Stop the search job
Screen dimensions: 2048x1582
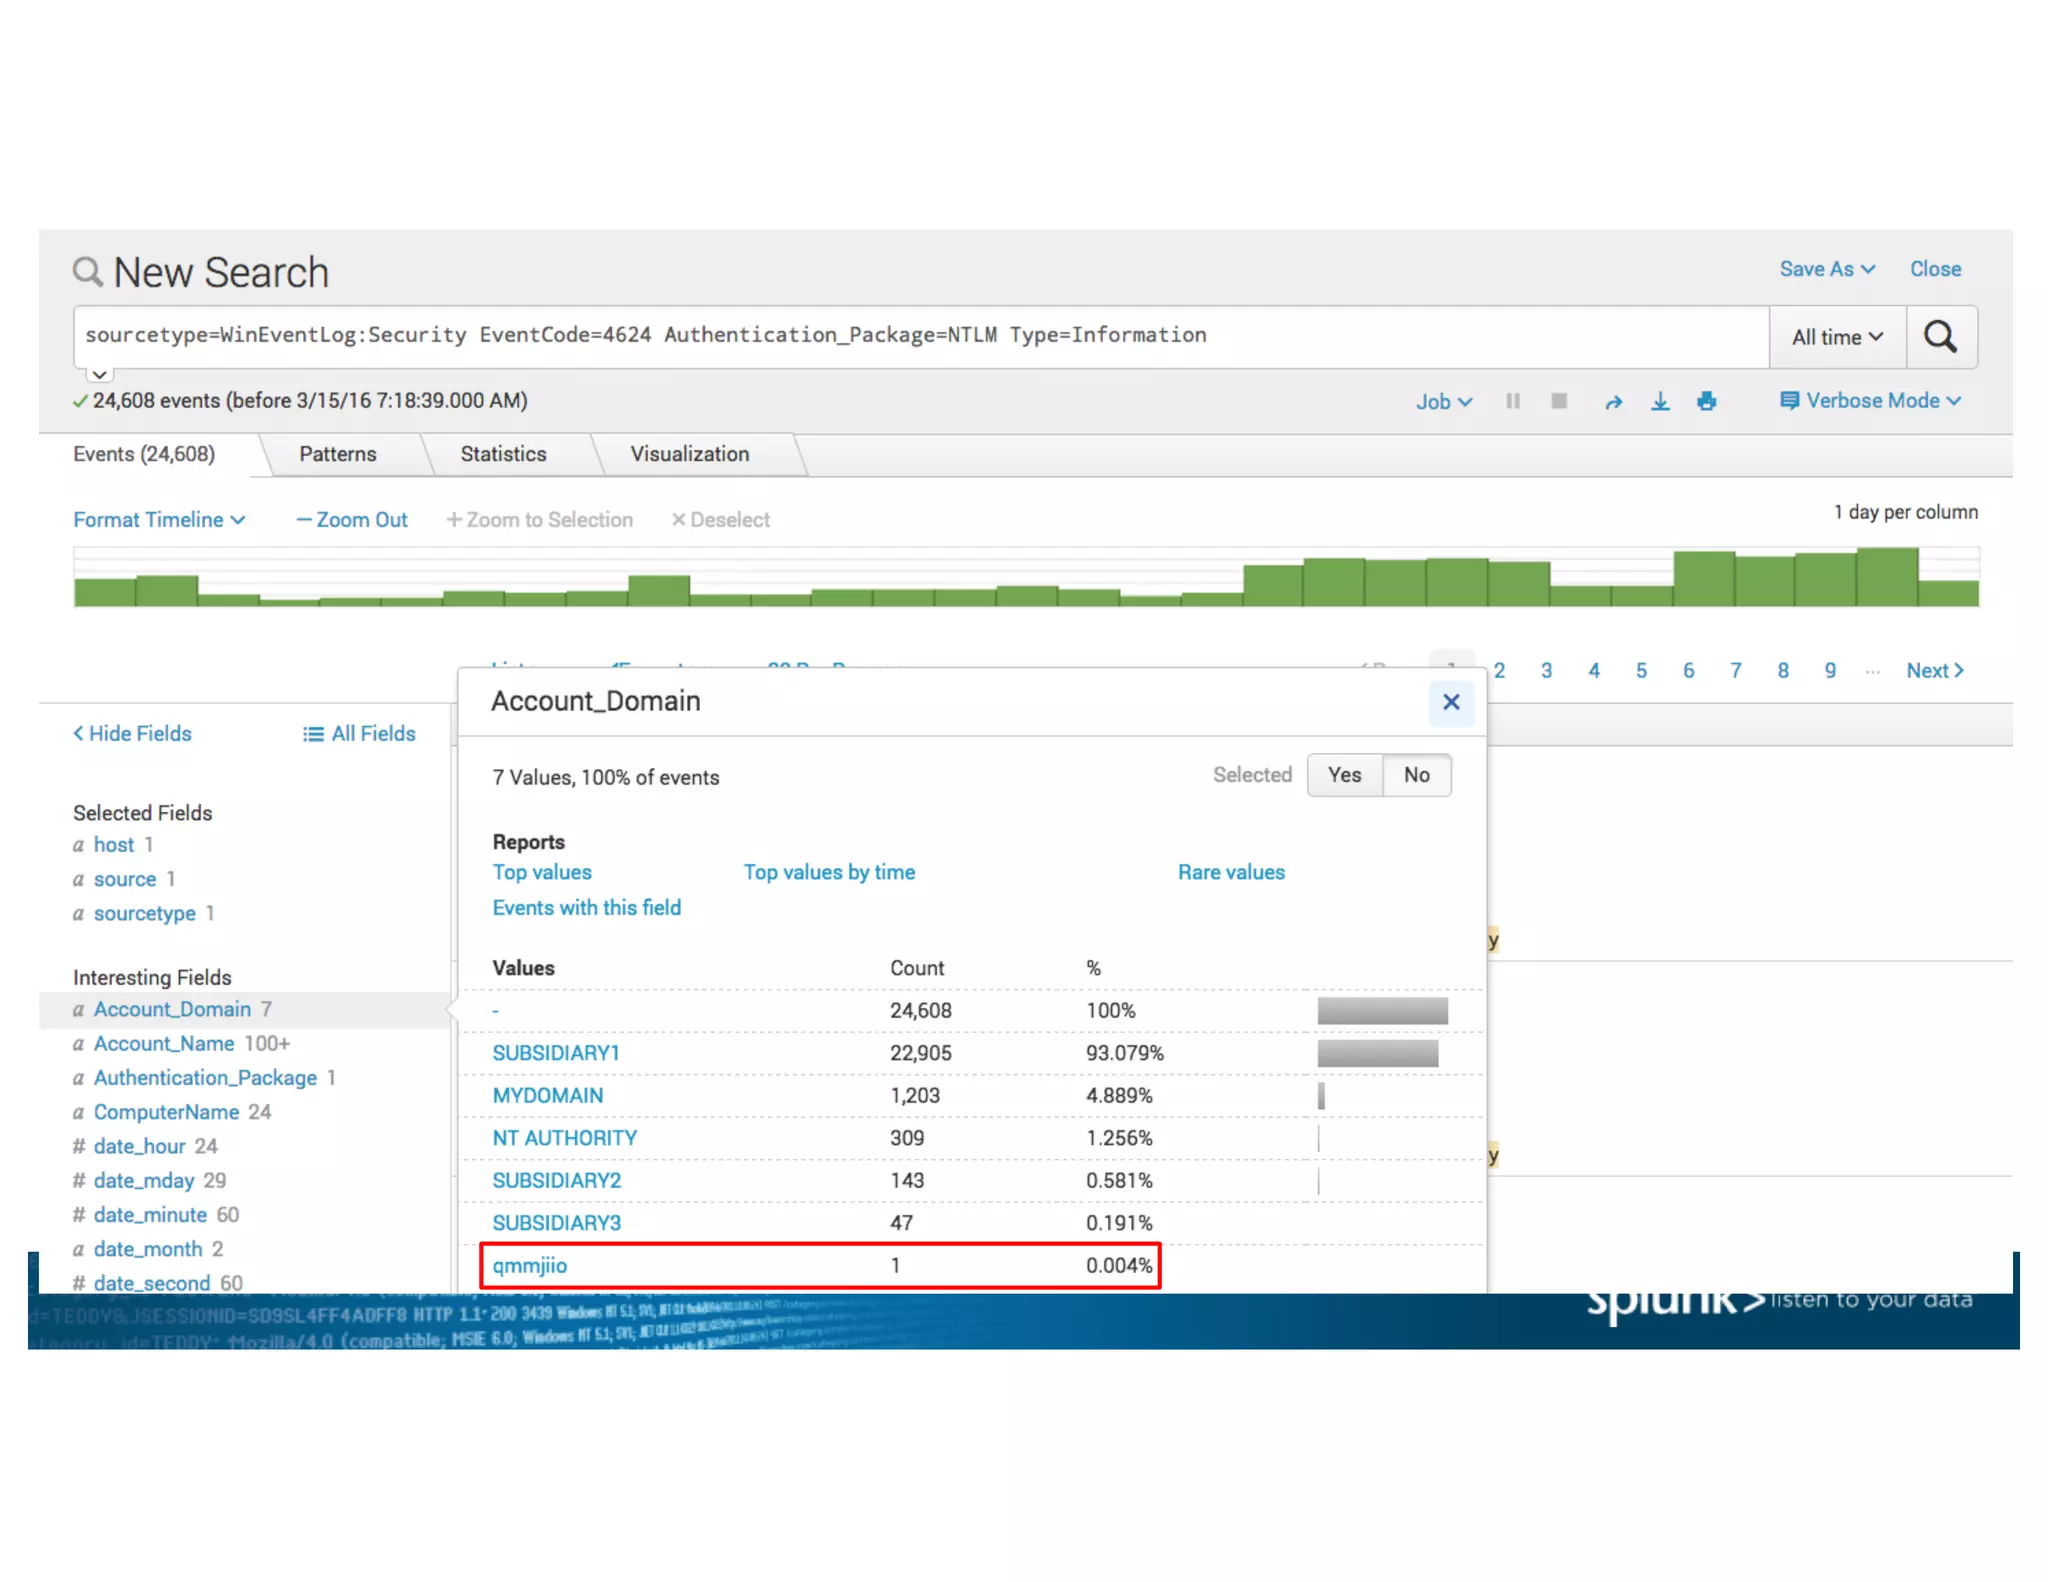tap(1558, 401)
